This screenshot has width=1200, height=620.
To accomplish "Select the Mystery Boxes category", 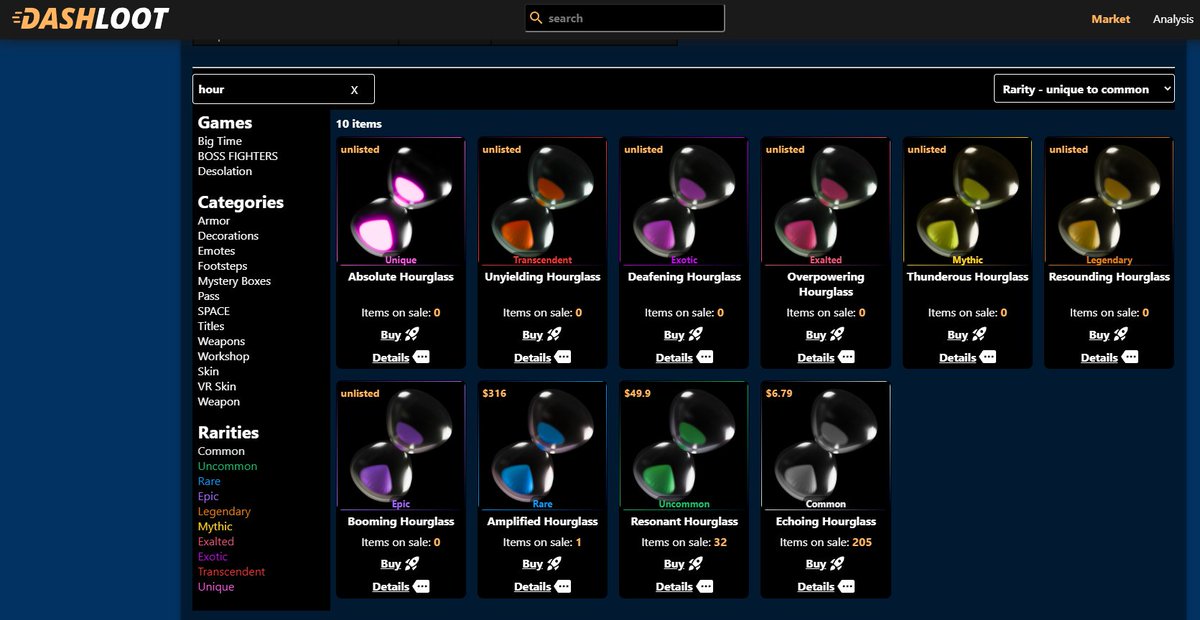I will (x=234, y=281).
